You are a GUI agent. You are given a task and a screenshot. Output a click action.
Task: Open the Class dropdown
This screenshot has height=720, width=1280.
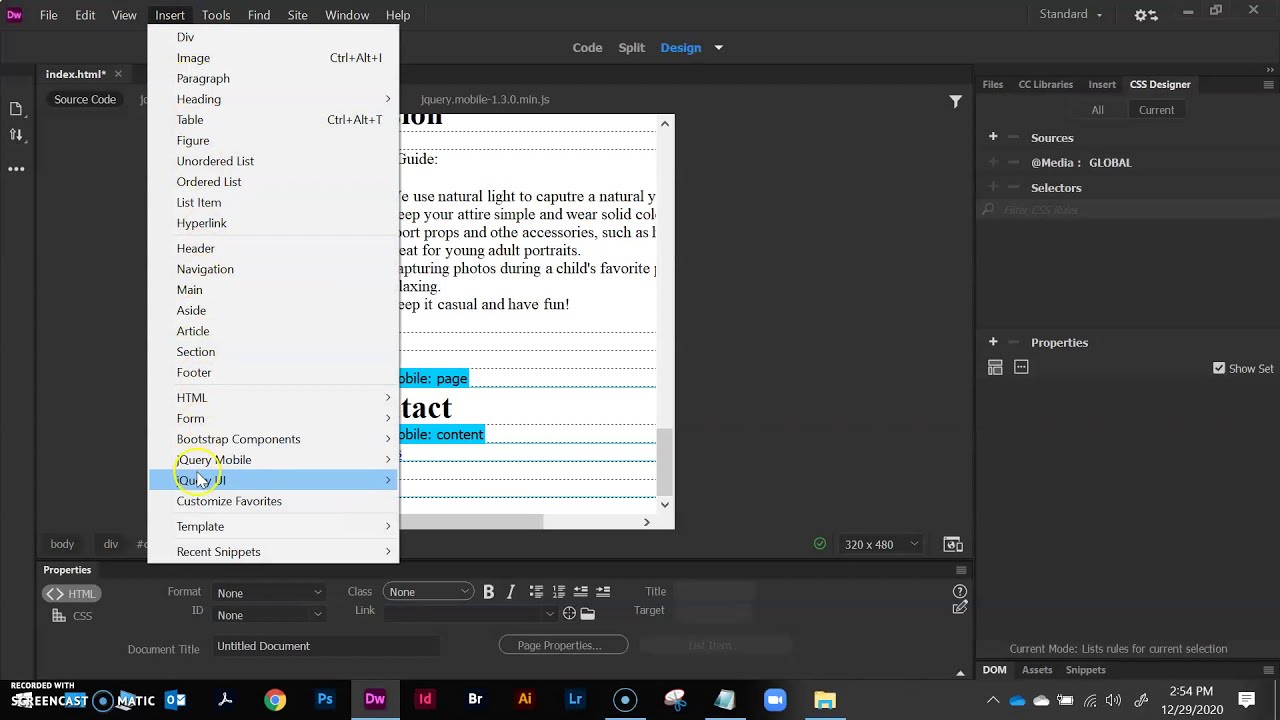tap(428, 592)
